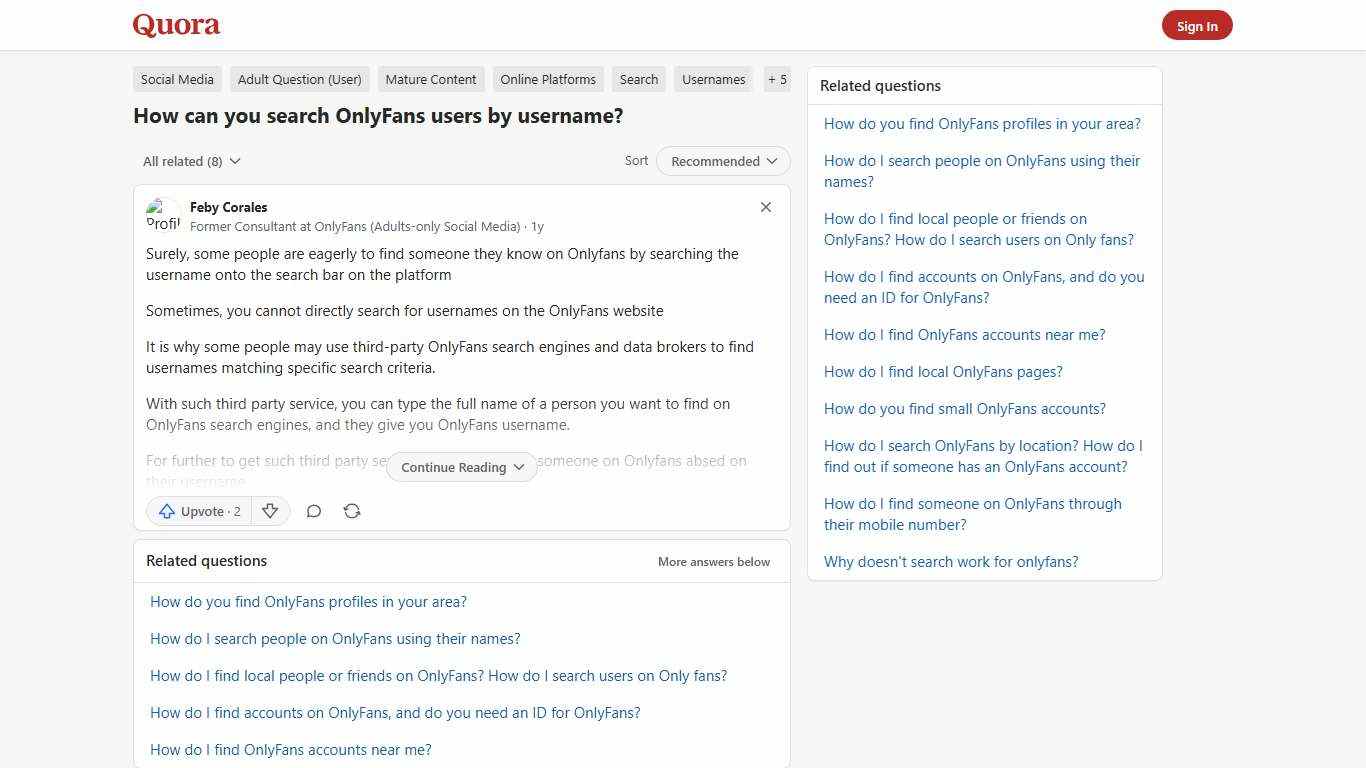This screenshot has height=768, width=1366.
Task: Open 'Why doesn't search work for onlyfans?'
Action: [951, 561]
